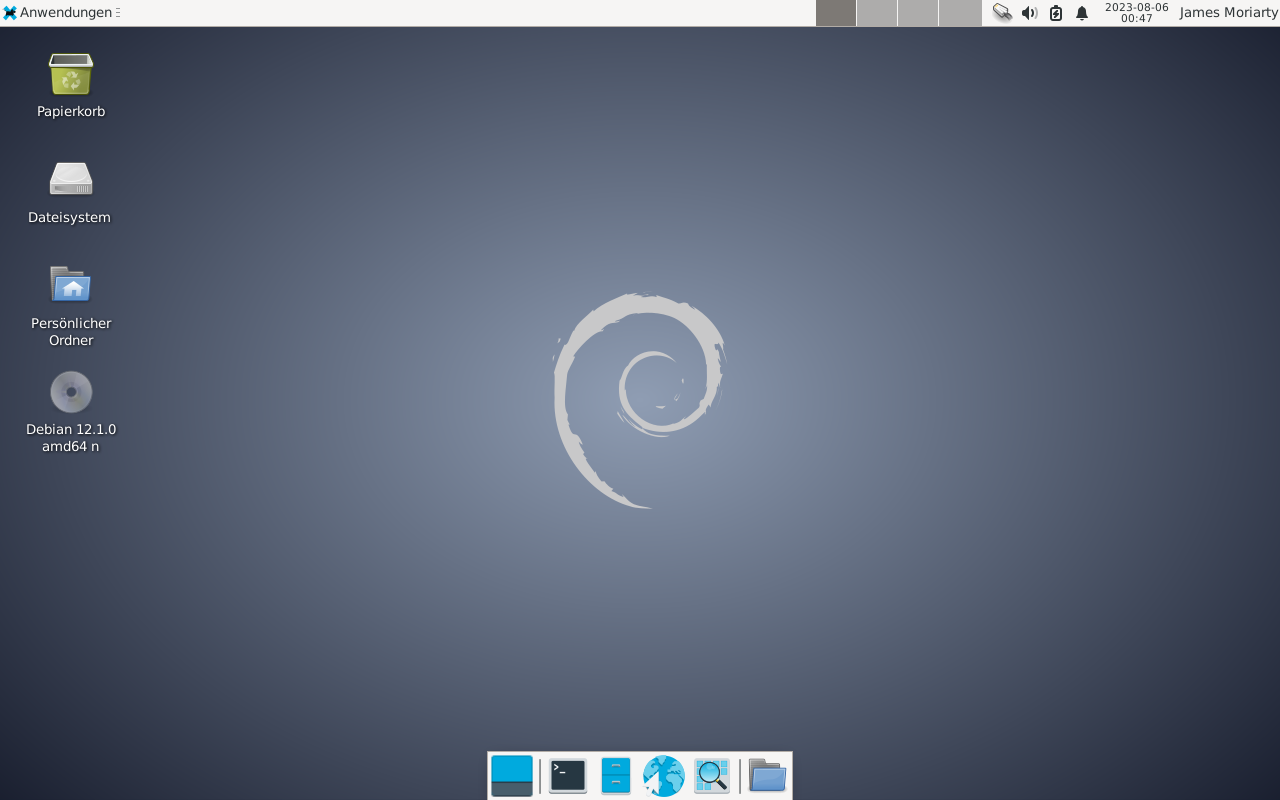This screenshot has width=1280, height=800.
Task: Select the Debian 12.1.0 amd64 disc icon
Action: tap(71, 392)
